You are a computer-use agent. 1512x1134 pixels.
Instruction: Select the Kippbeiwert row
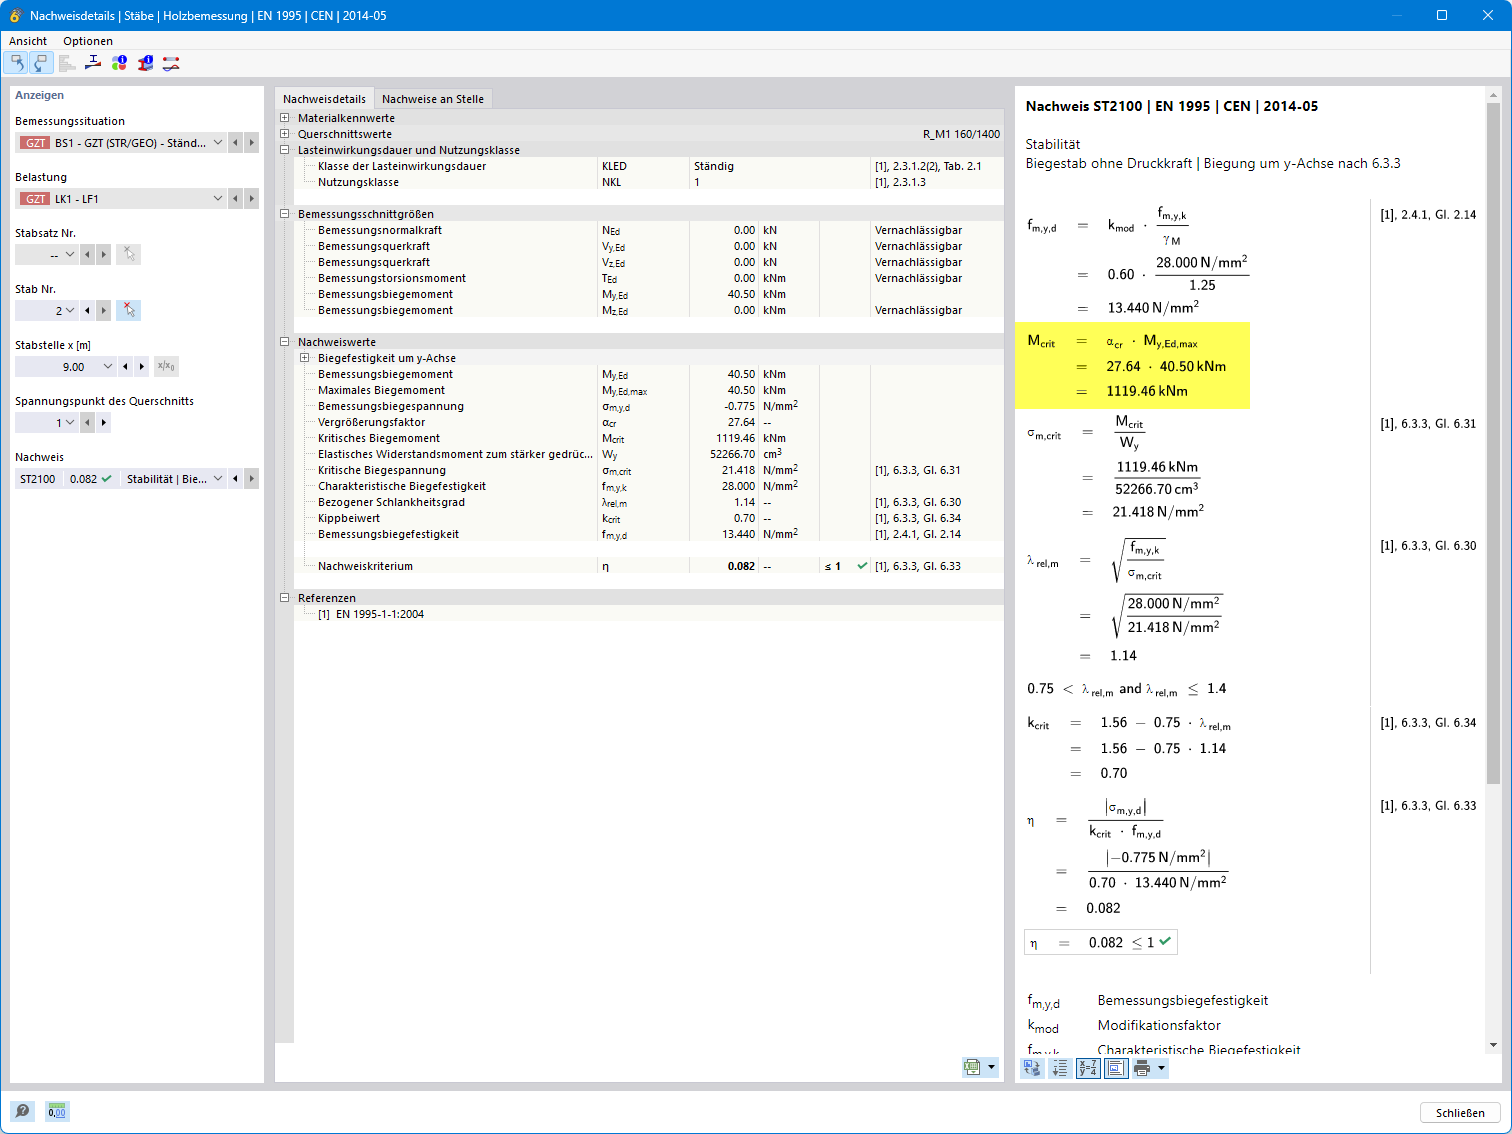pyautogui.click(x=649, y=518)
